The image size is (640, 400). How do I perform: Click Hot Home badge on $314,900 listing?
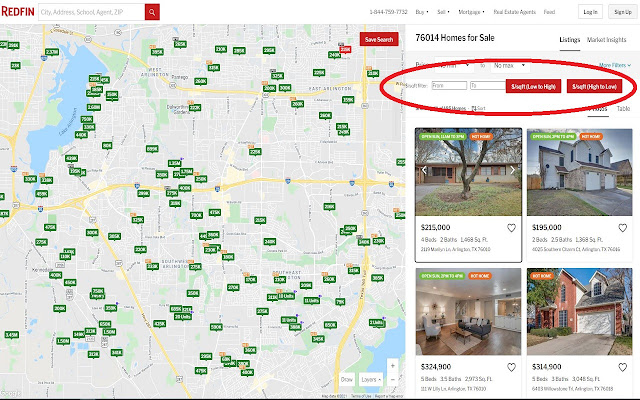pyautogui.click(x=542, y=276)
